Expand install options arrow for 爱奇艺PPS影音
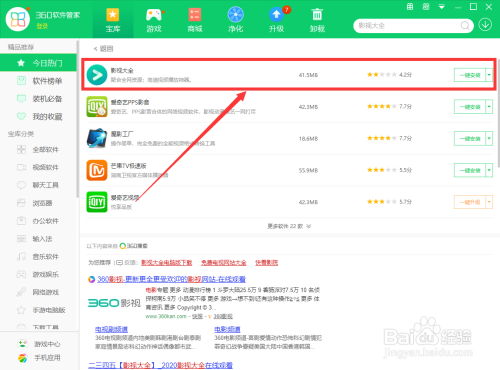This screenshot has width=500, height=370. (x=489, y=107)
